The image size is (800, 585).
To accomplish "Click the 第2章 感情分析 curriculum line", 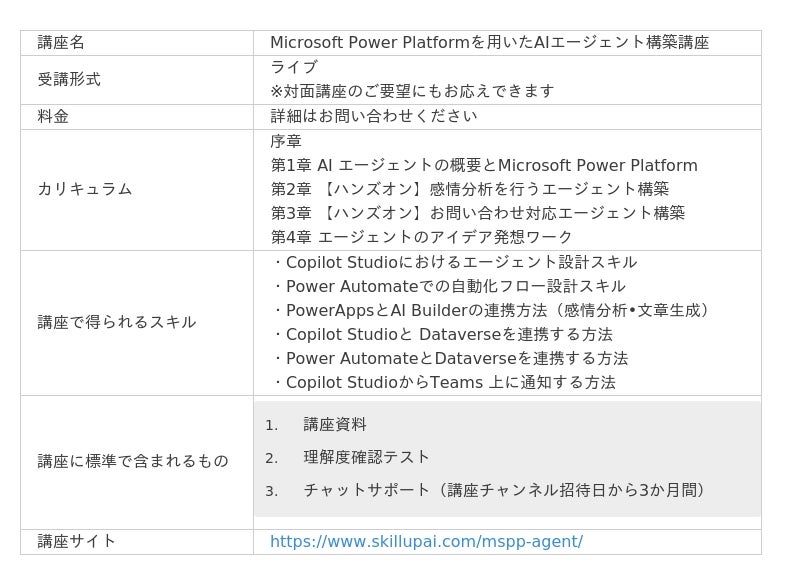I will tap(470, 189).
